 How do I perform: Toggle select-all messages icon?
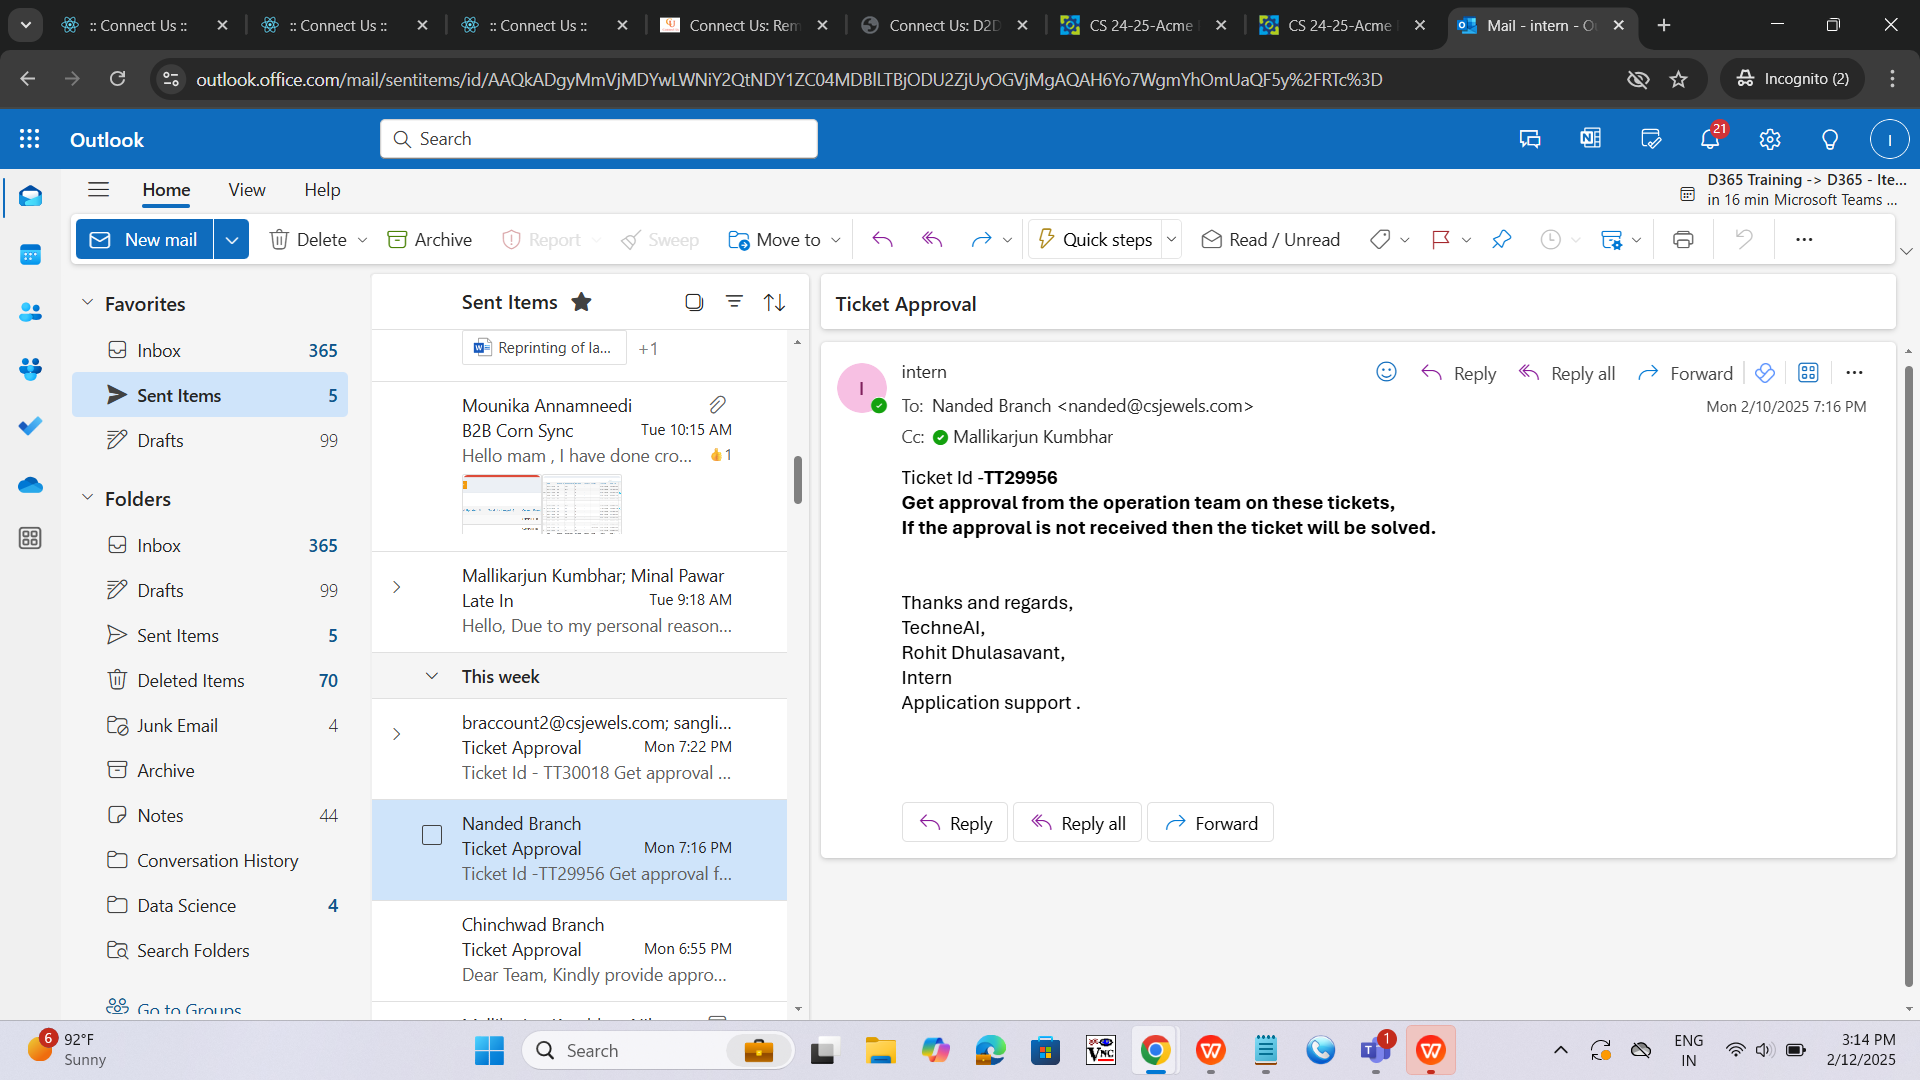click(x=694, y=302)
